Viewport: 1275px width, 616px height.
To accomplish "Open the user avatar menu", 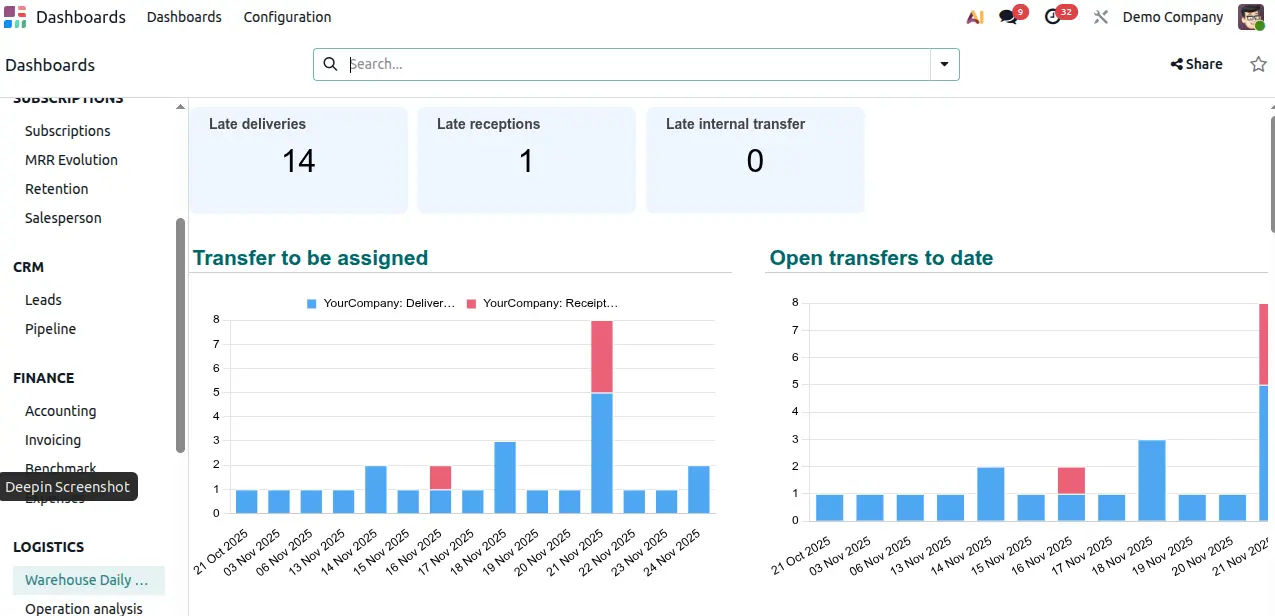I will pos(1251,17).
